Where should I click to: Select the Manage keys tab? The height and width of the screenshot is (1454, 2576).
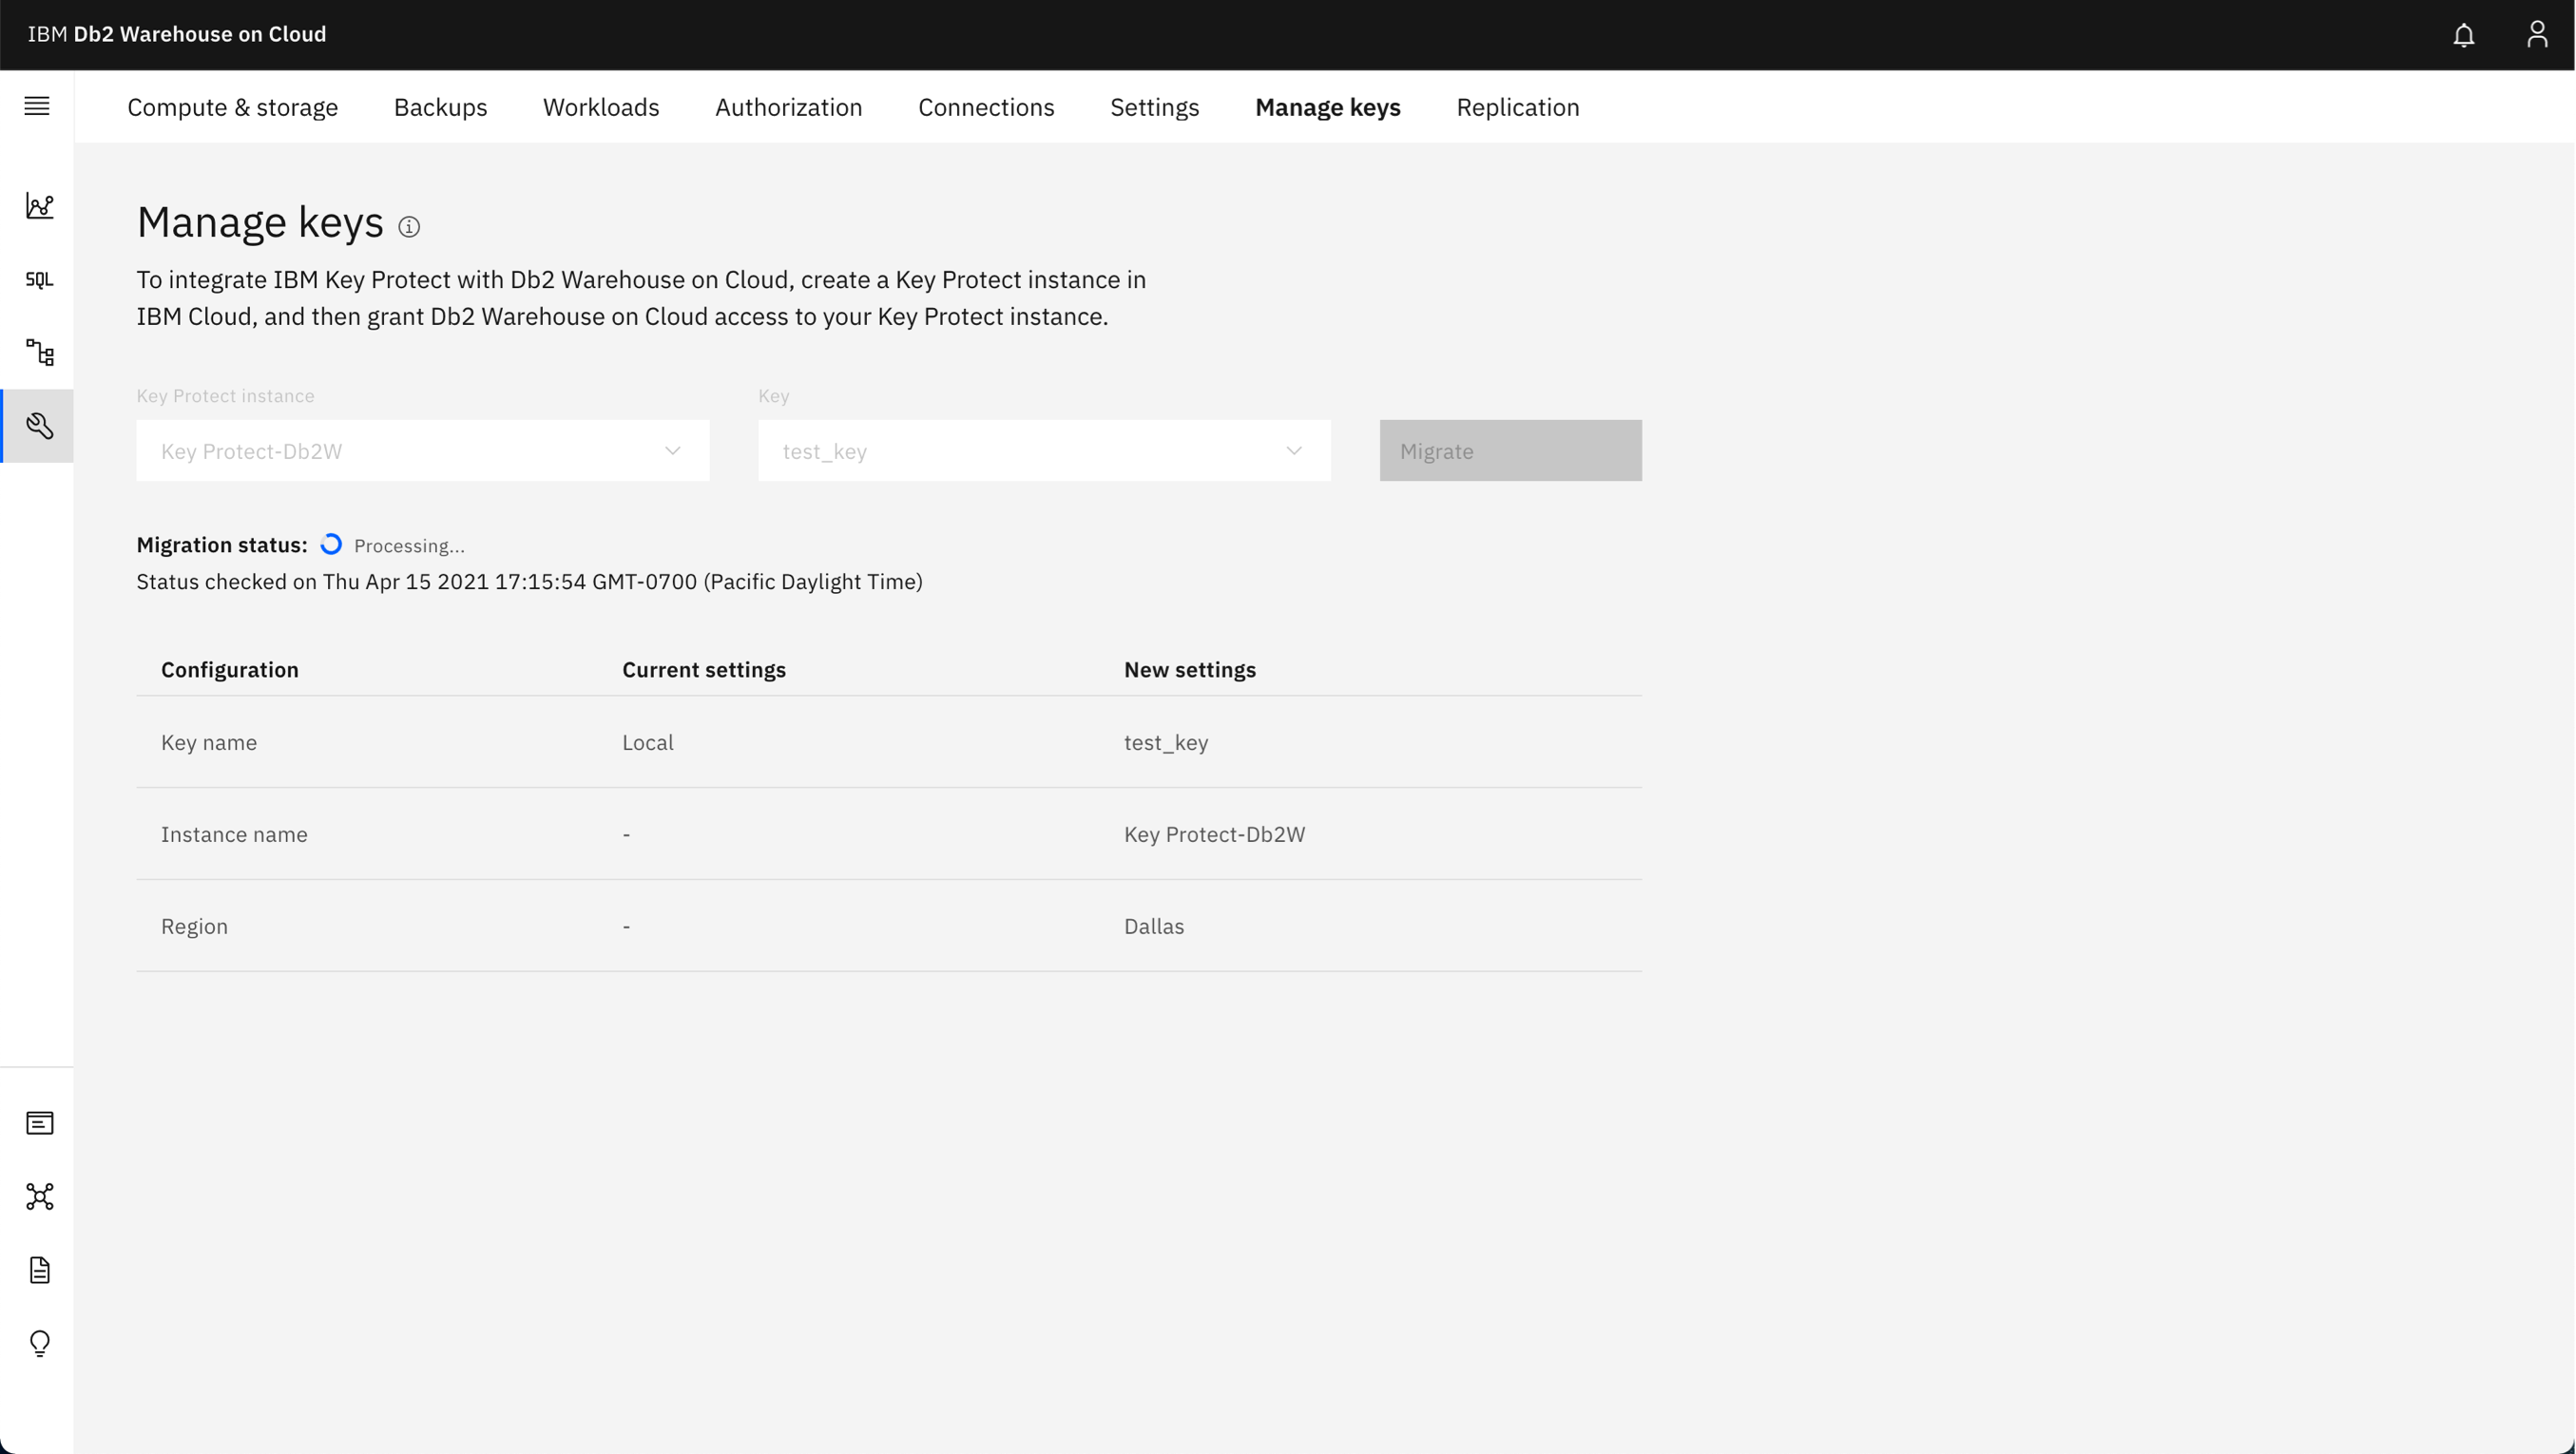coord(1328,107)
